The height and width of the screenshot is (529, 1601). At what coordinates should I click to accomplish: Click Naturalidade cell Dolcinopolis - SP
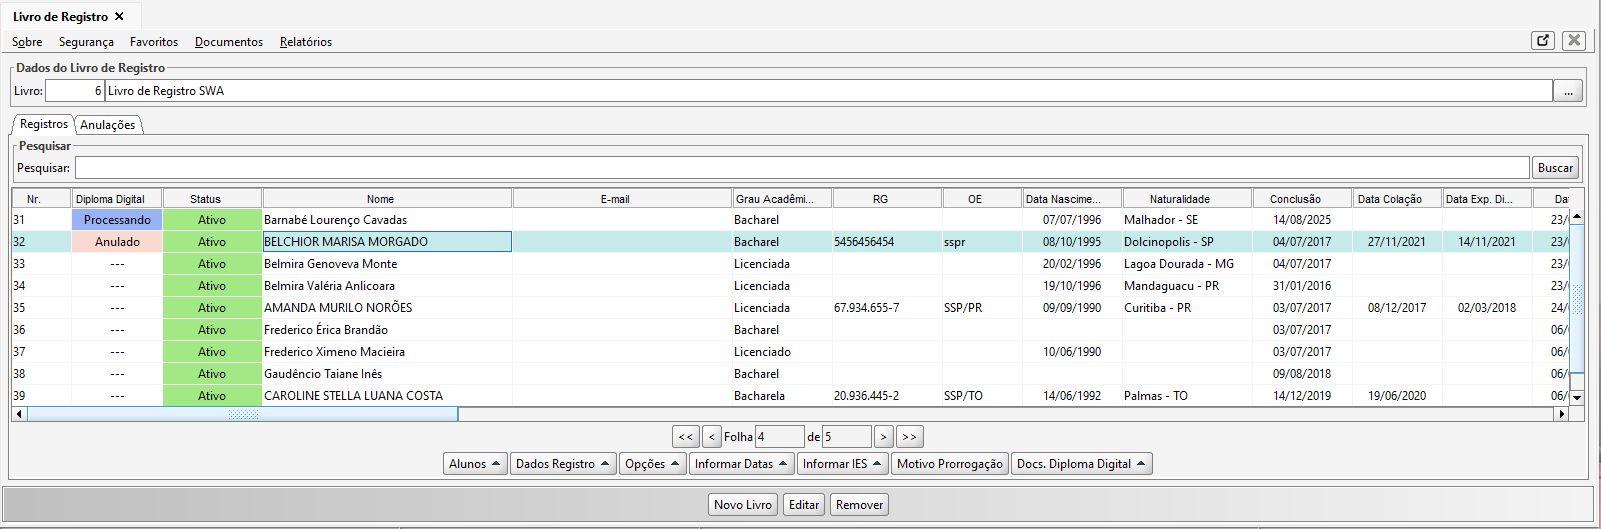(x=1187, y=242)
